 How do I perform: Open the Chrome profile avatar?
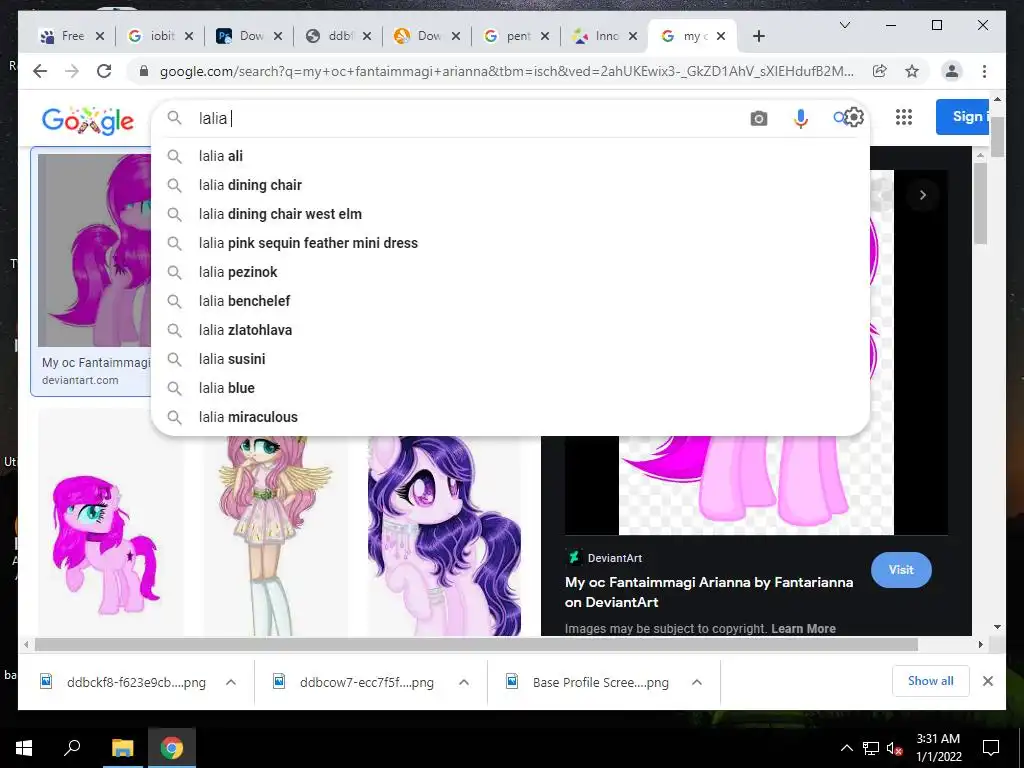(x=952, y=71)
